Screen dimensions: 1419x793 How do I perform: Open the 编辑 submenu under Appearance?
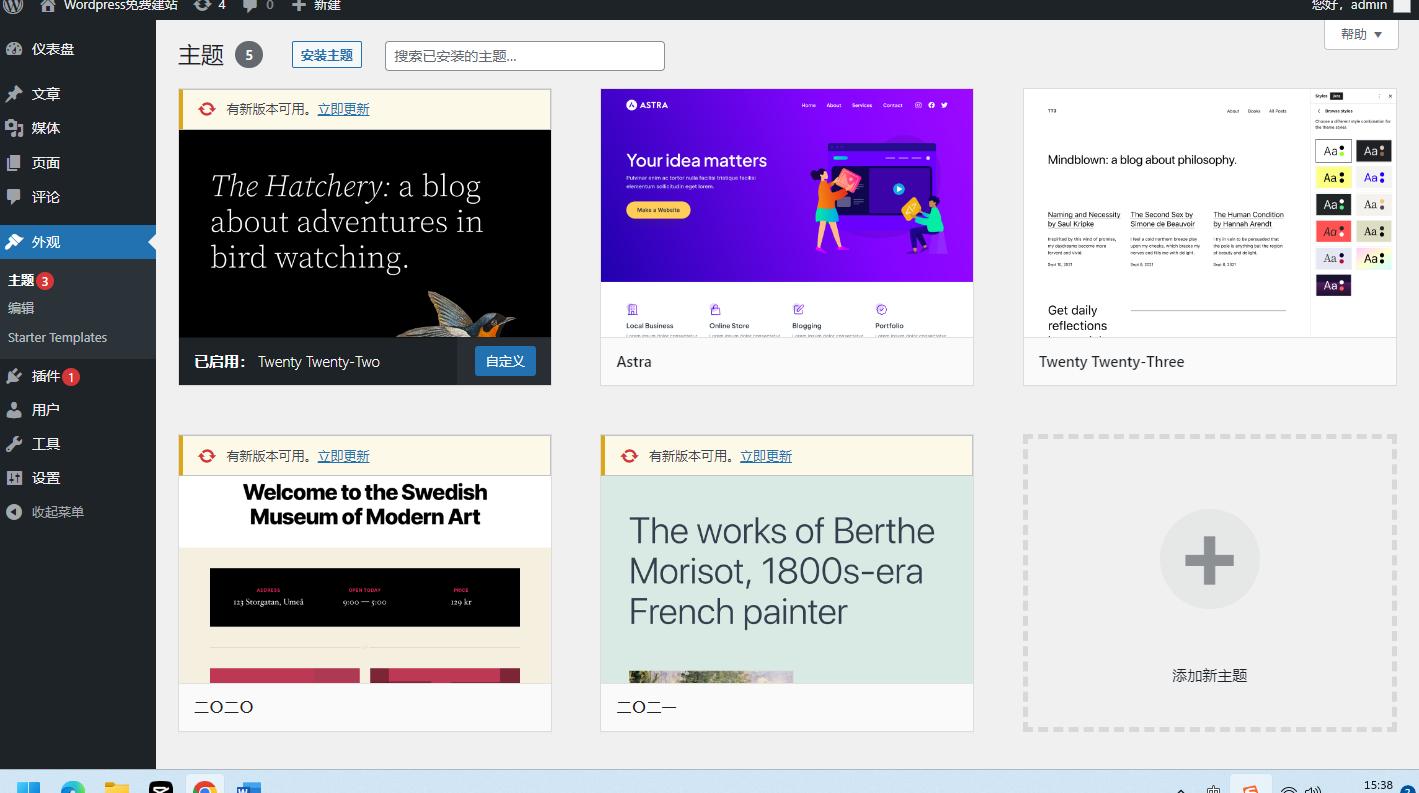tap(21, 308)
